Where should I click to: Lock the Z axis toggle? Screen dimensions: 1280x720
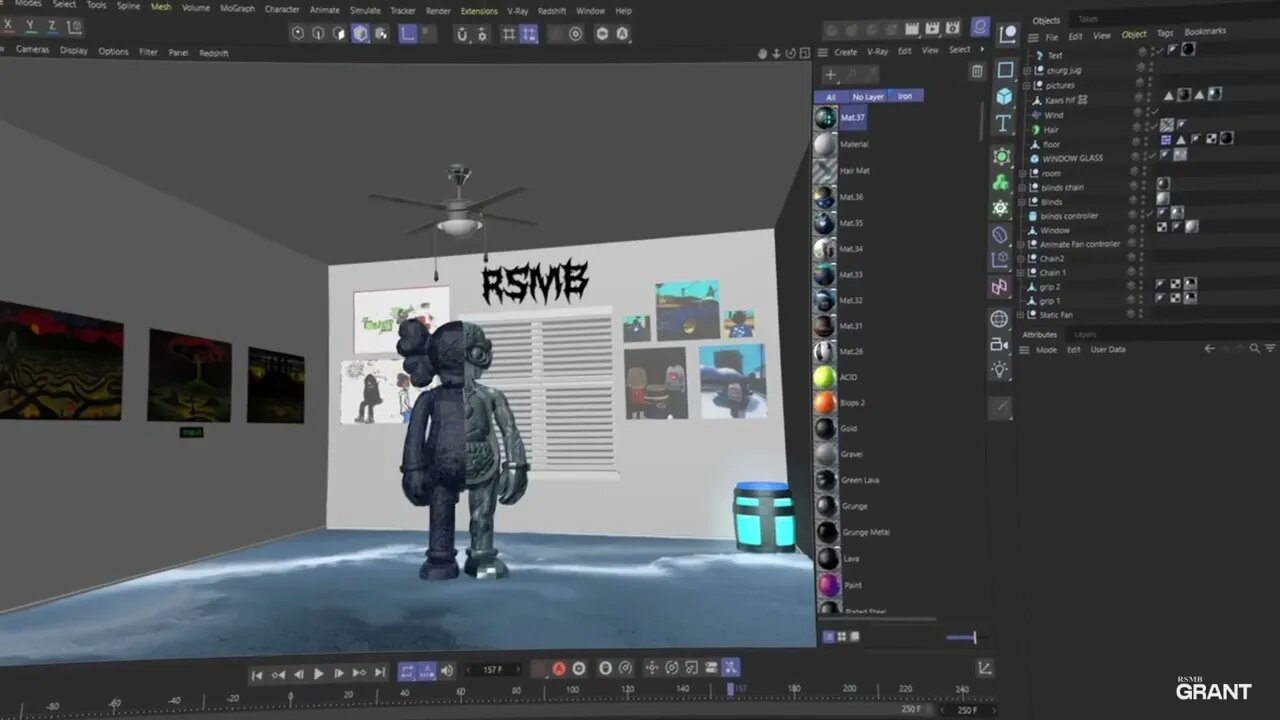52,25
